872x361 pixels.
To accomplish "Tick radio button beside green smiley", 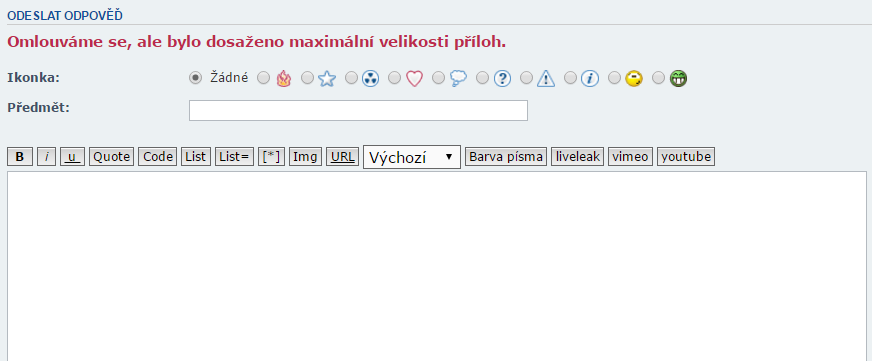I will (x=658, y=78).
